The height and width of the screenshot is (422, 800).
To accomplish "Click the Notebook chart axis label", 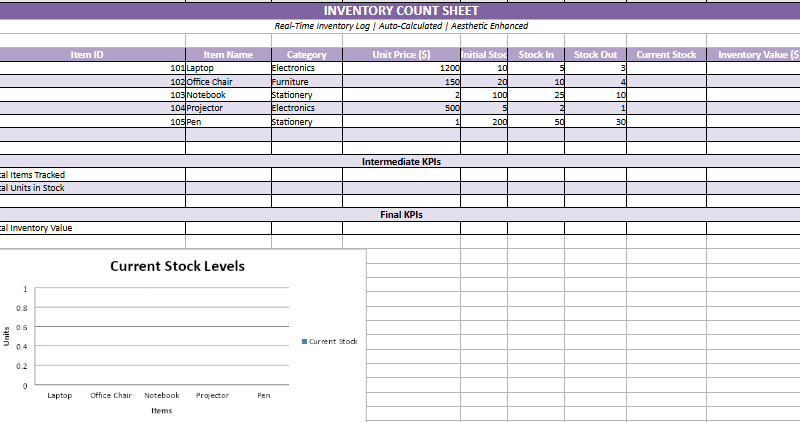I will pyautogui.click(x=162, y=395).
